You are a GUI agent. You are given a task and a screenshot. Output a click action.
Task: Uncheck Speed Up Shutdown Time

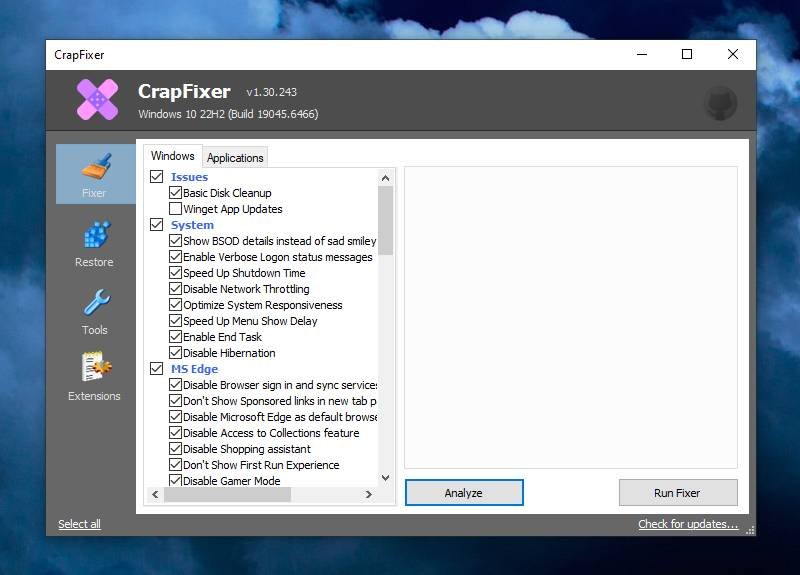(x=176, y=272)
